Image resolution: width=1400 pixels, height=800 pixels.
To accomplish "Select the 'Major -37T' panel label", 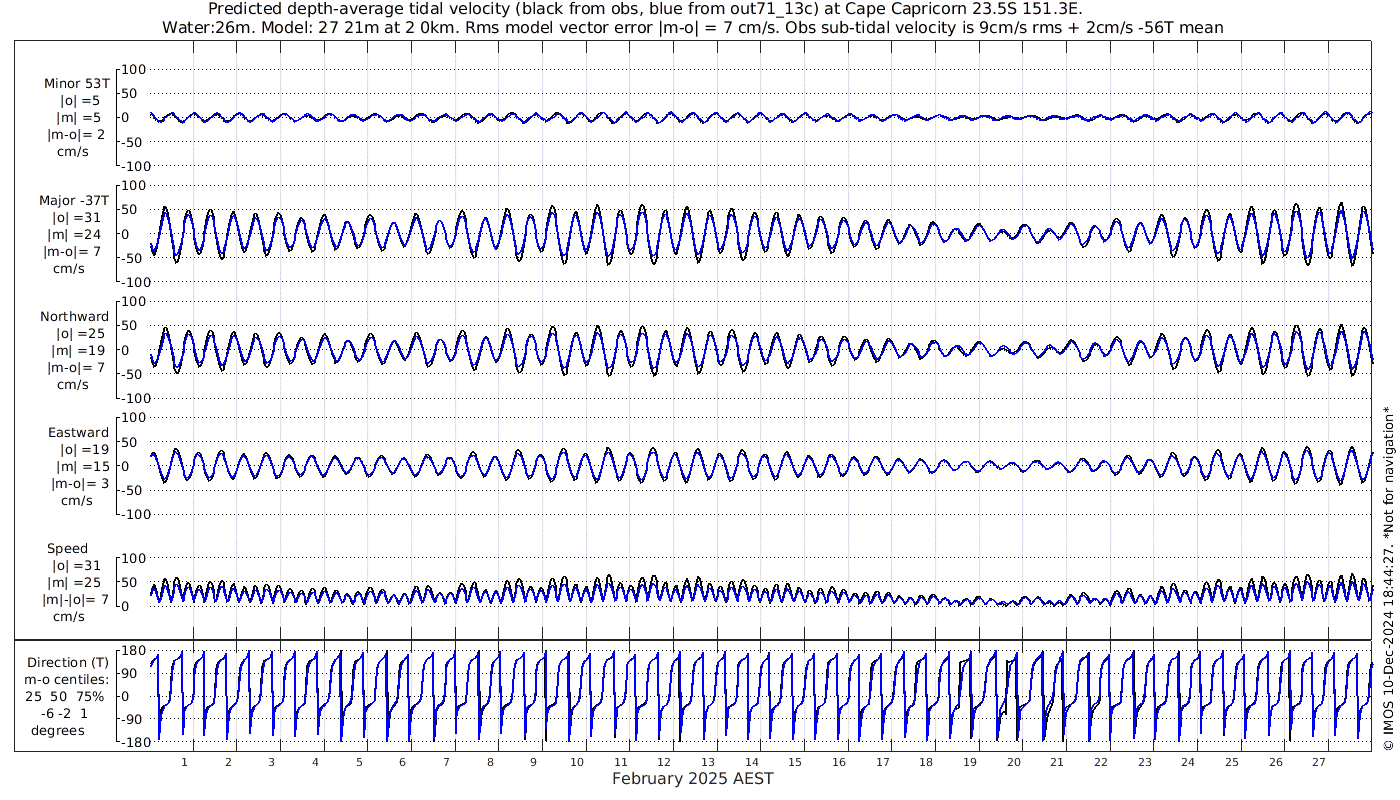I will 73,200.
